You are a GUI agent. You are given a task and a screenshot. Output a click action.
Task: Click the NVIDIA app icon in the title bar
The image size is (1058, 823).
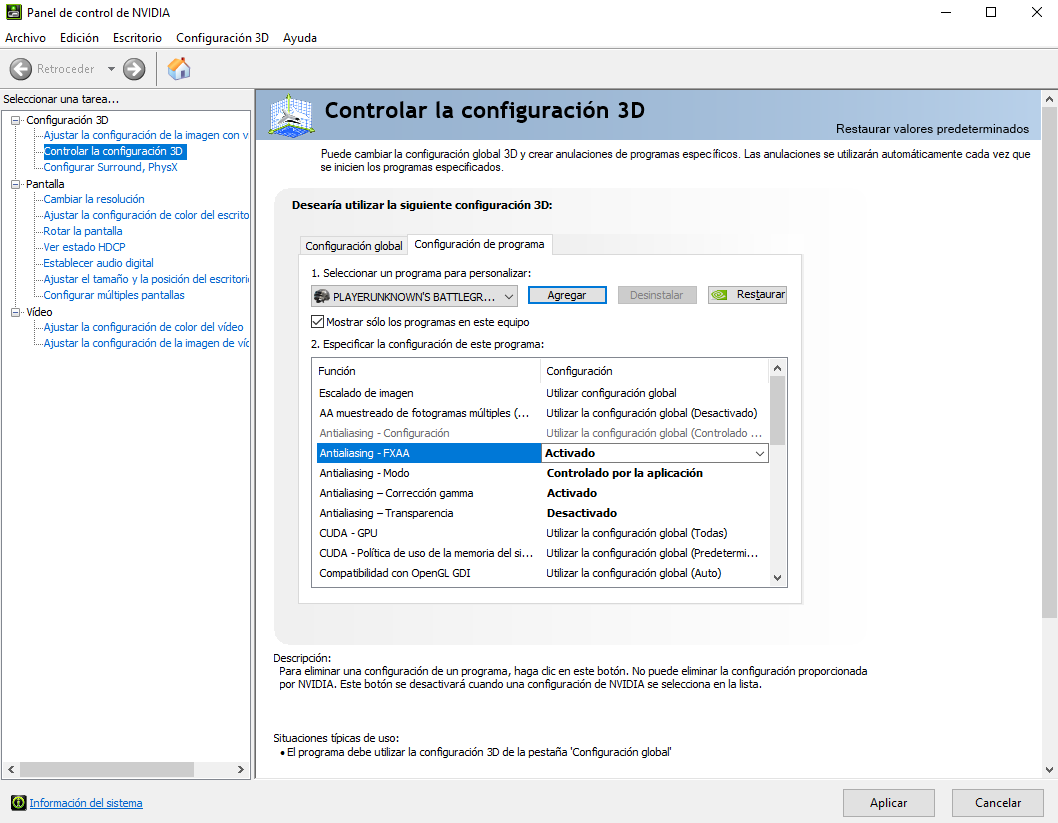[x=13, y=12]
